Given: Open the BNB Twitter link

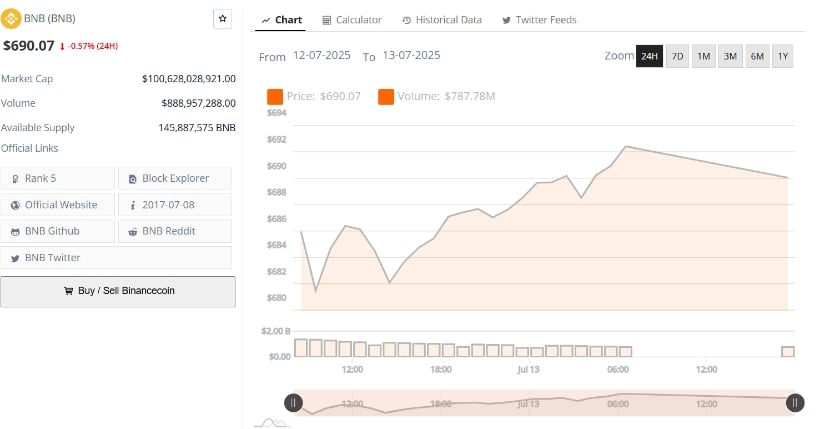Looking at the screenshot, I should (x=116, y=257).
